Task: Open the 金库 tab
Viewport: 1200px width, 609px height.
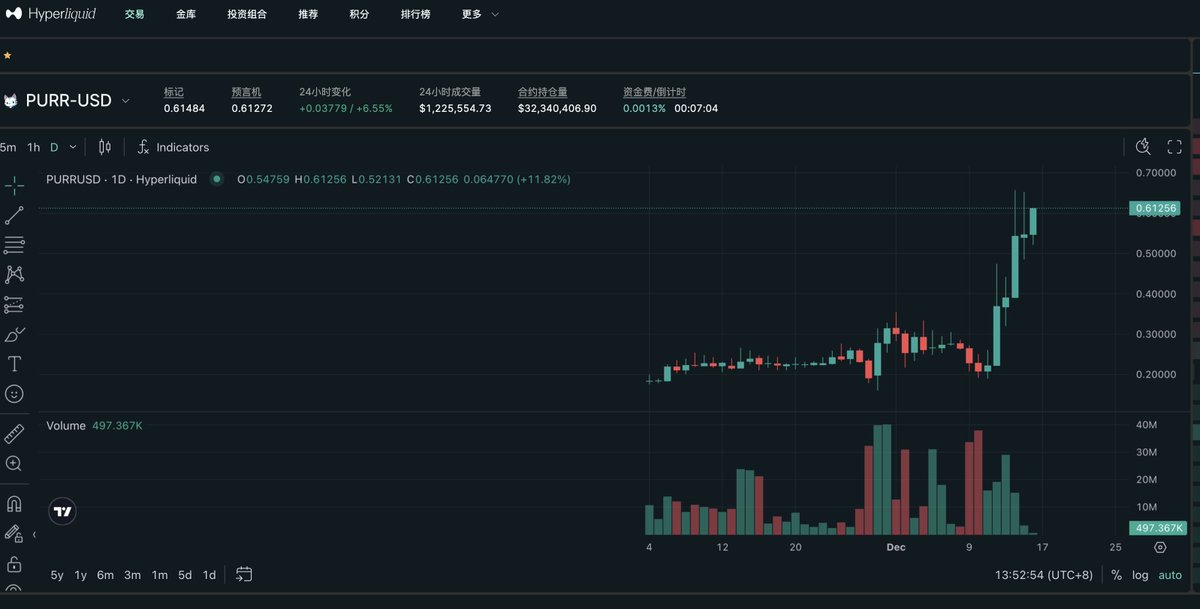Action: point(186,14)
